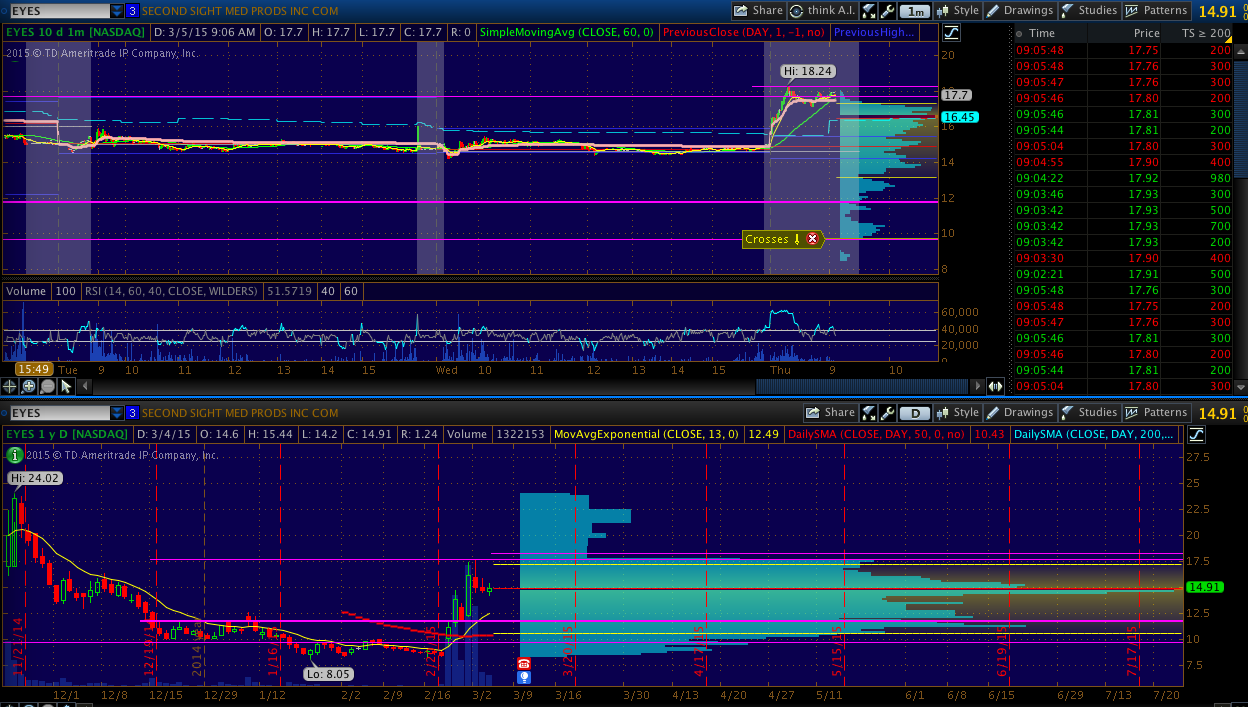
Task: Open chart settings wrench in top chart
Action: [x=886, y=11]
